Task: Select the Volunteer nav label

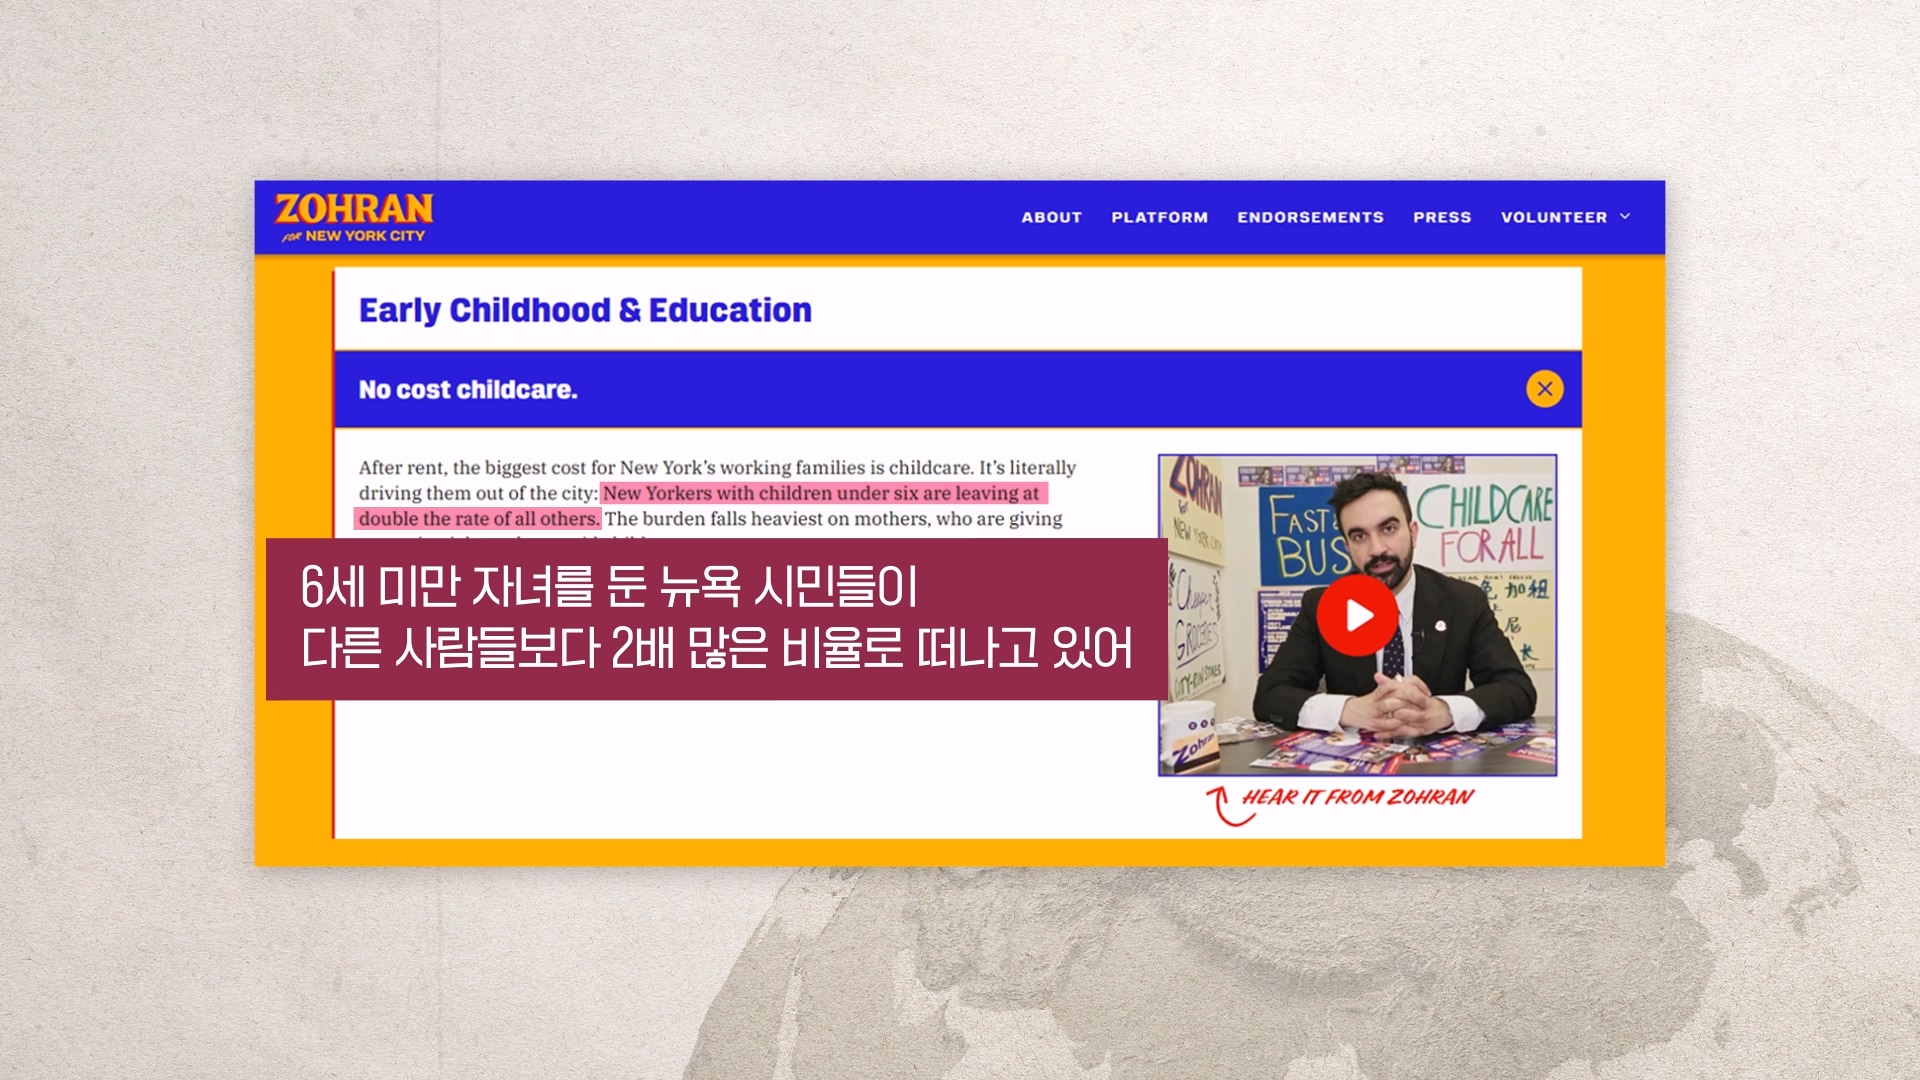Action: (1553, 217)
